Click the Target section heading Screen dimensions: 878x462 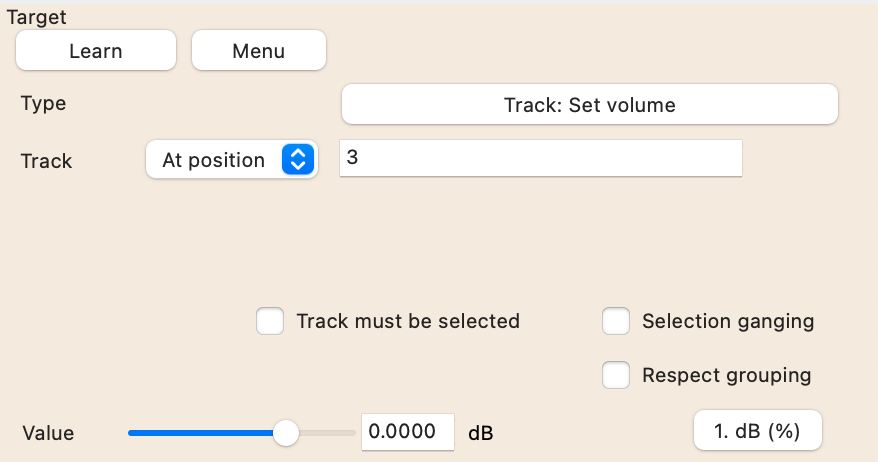(x=36, y=17)
